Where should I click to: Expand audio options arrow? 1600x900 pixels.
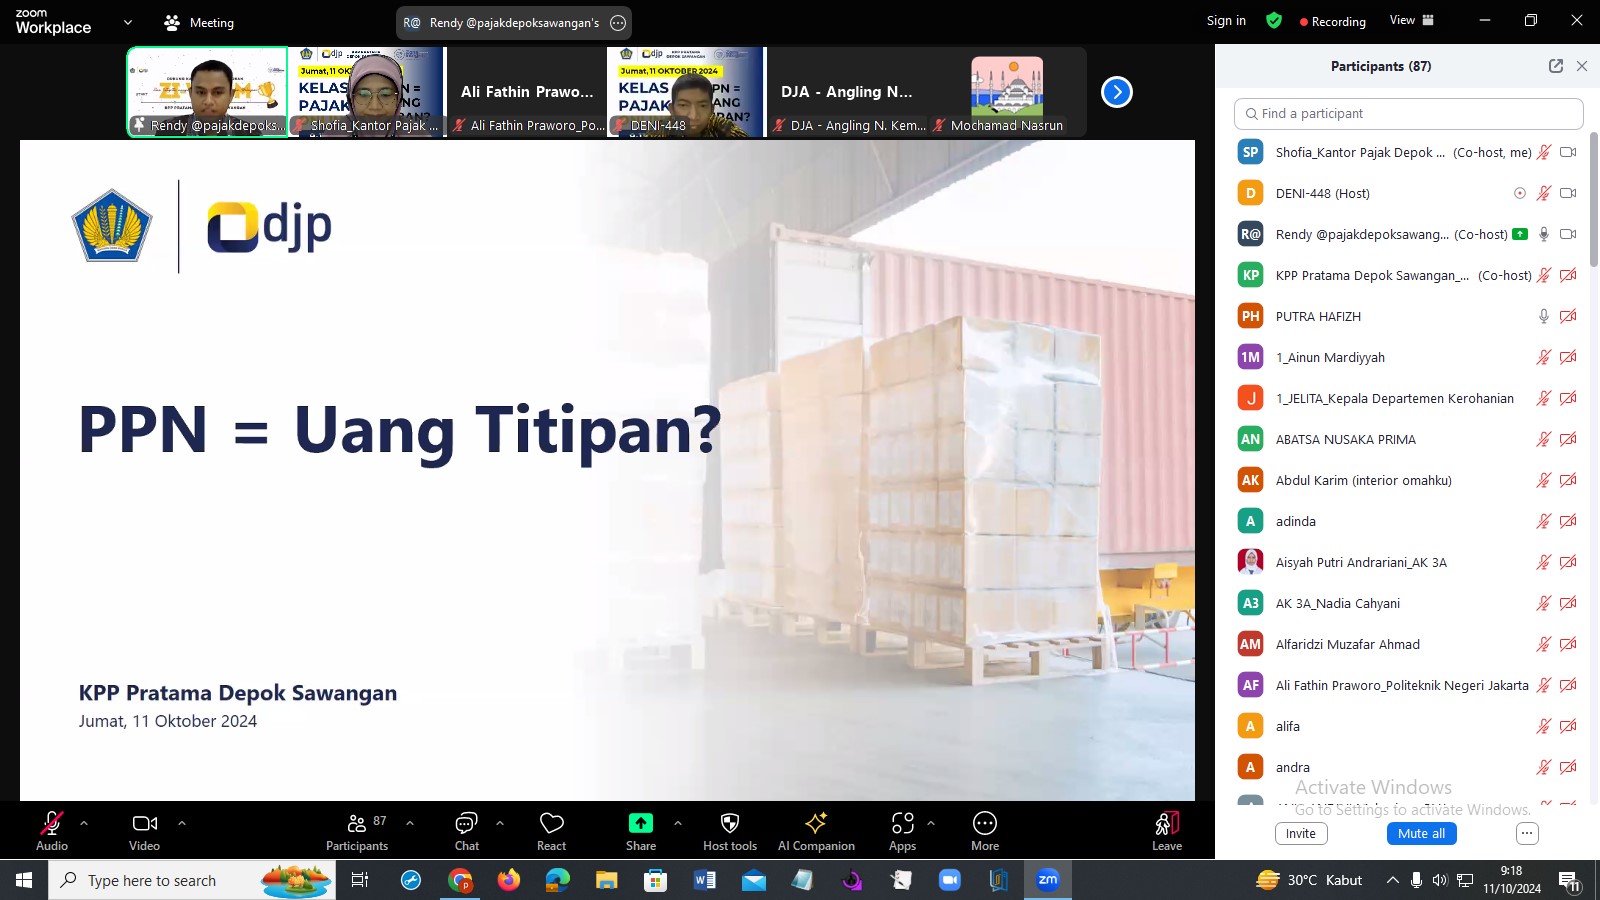tap(84, 823)
